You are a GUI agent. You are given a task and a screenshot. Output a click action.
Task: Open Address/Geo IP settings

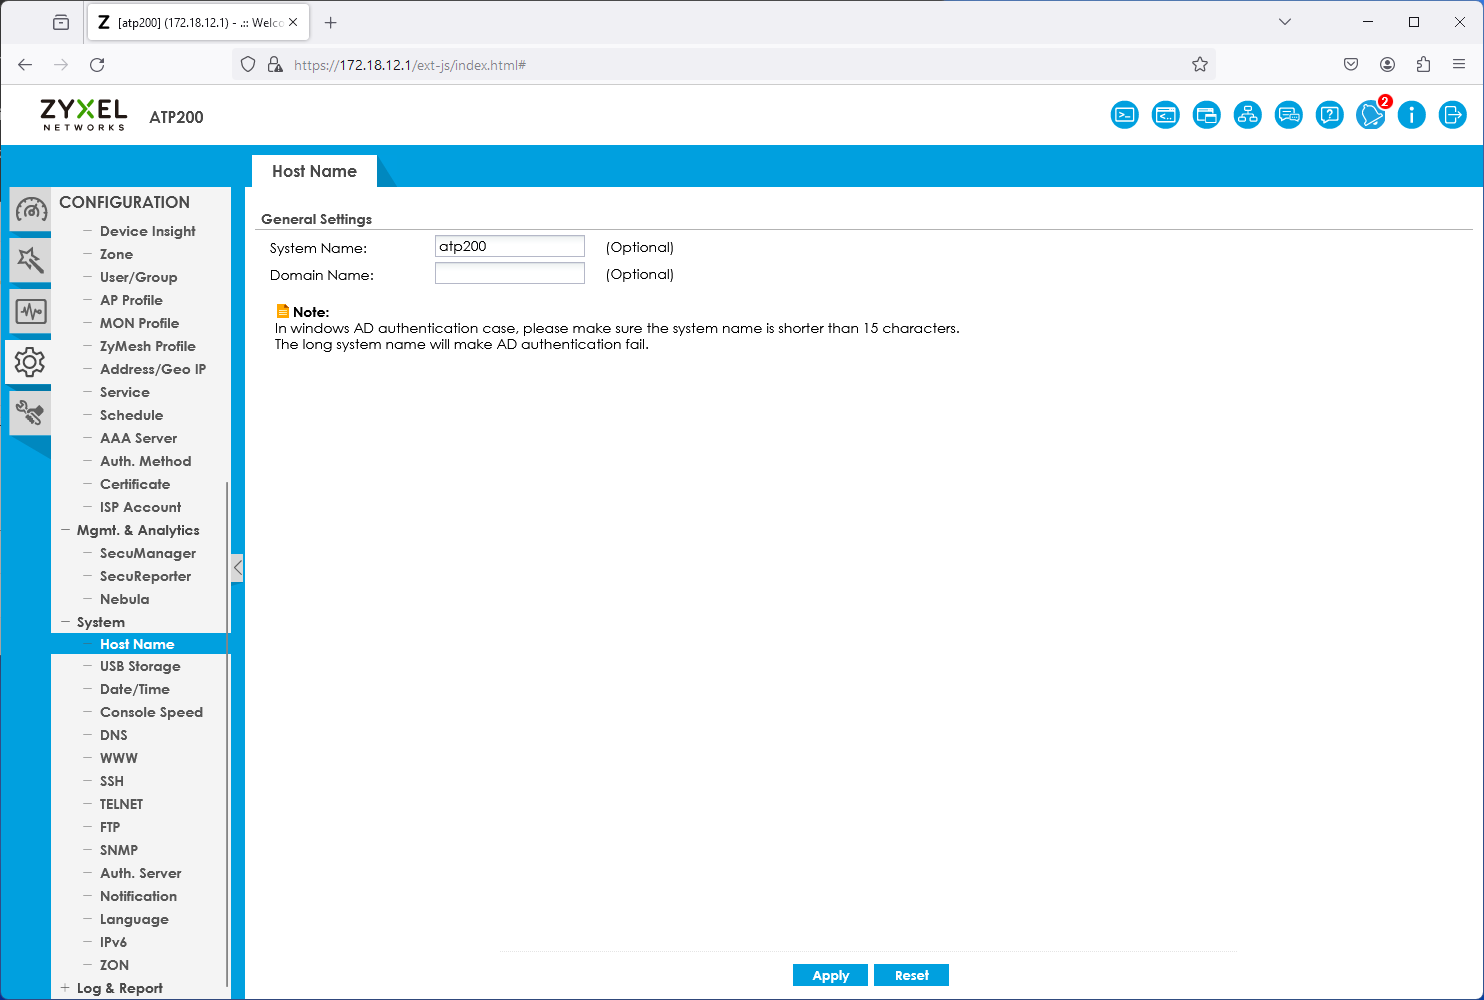point(153,369)
